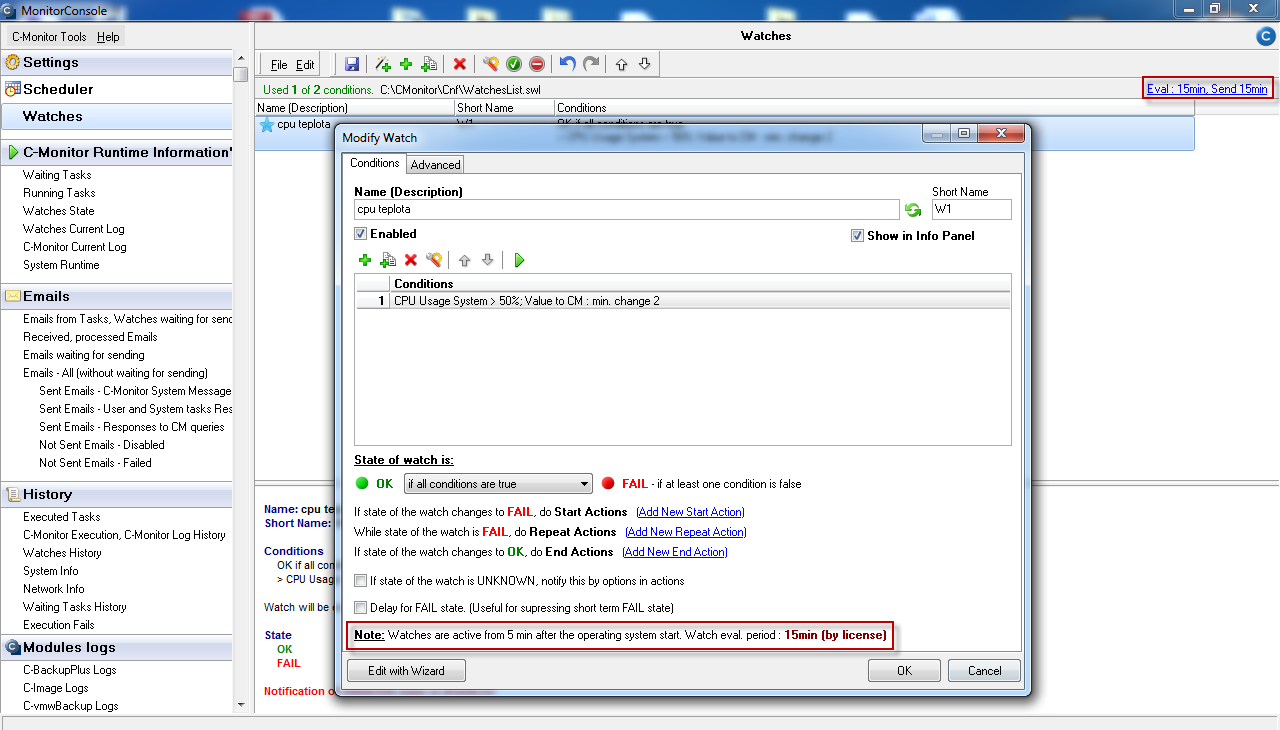Click the move watch down arrow in main toolbar
The height and width of the screenshot is (730, 1280).
point(644,64)
